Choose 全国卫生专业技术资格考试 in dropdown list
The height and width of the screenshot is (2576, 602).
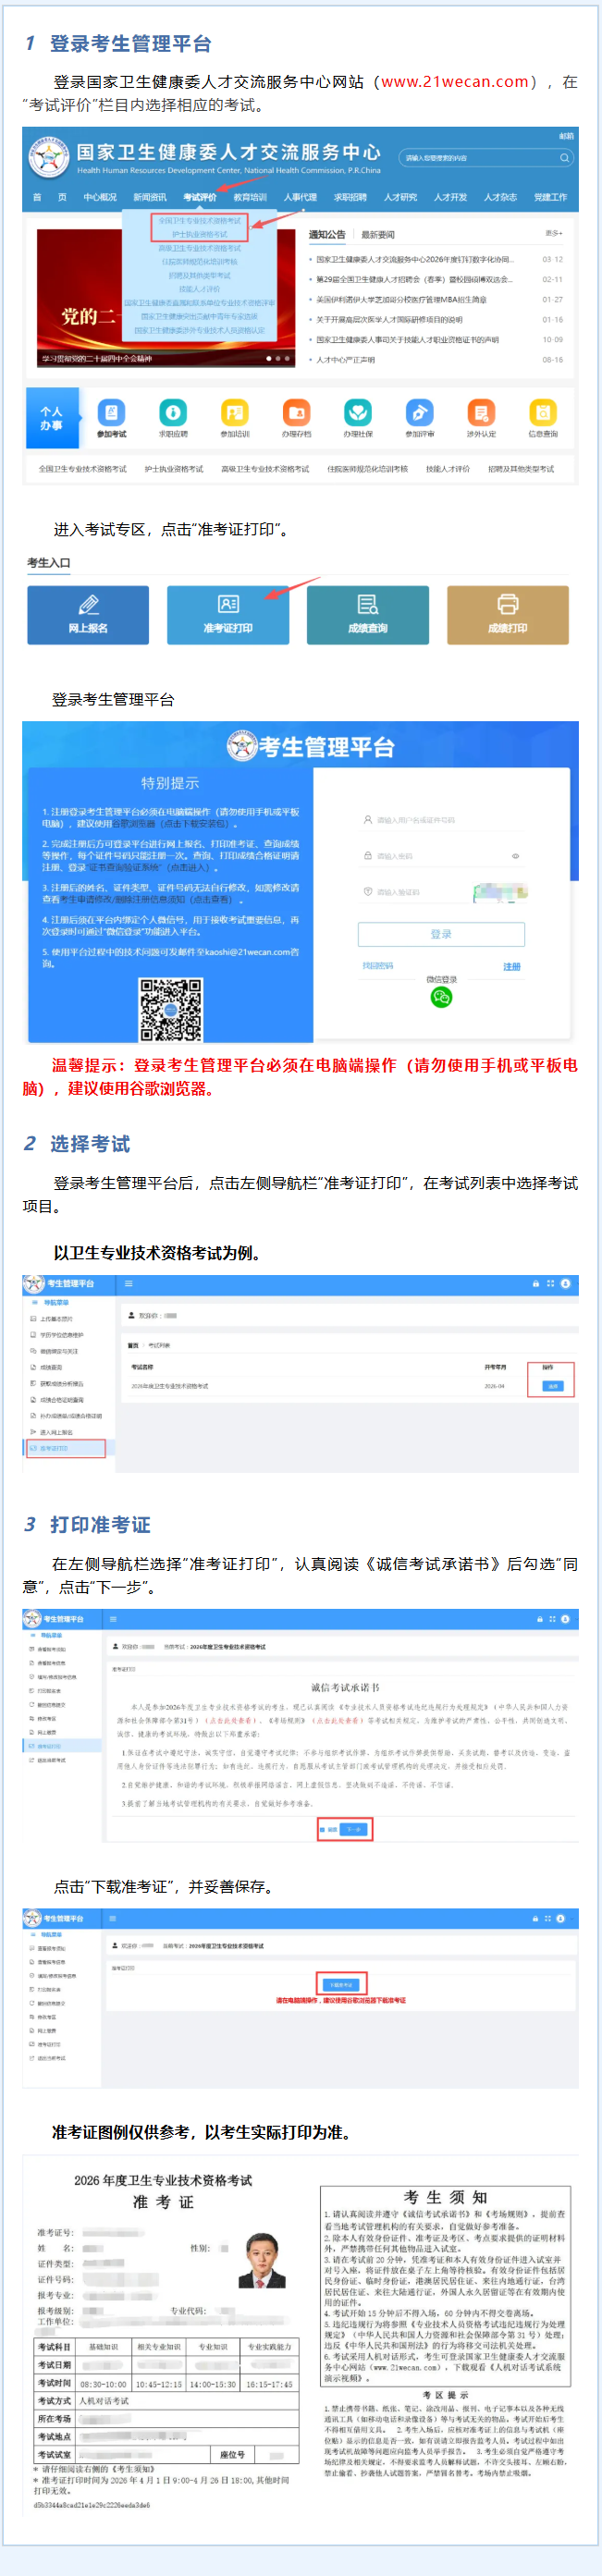point(199,220)
